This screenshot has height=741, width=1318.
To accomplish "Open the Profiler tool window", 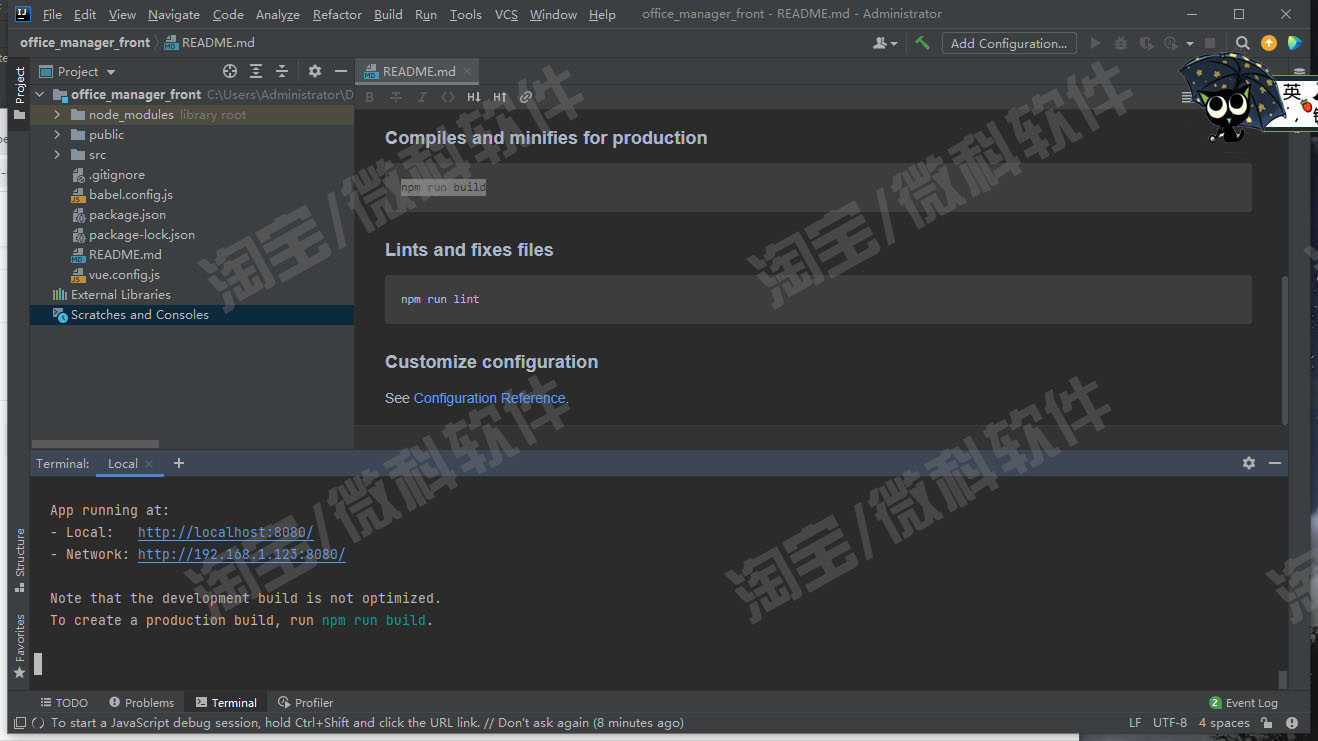I will click(305, 702).
